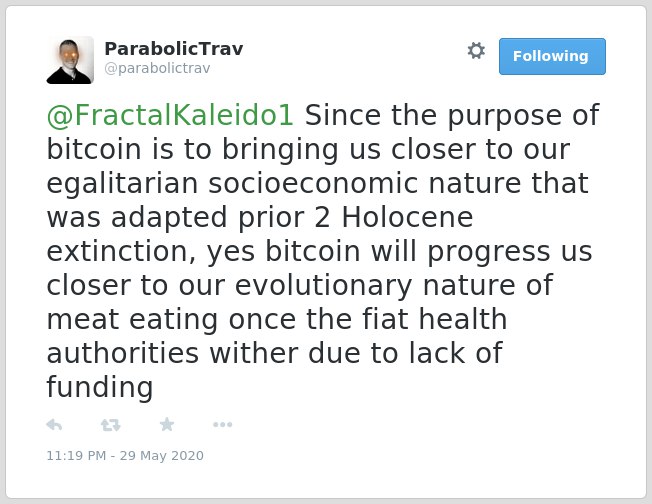Open the 11:19 PM timestamp permalink
Screen dimensions: 652x504
tap(125, 455)
